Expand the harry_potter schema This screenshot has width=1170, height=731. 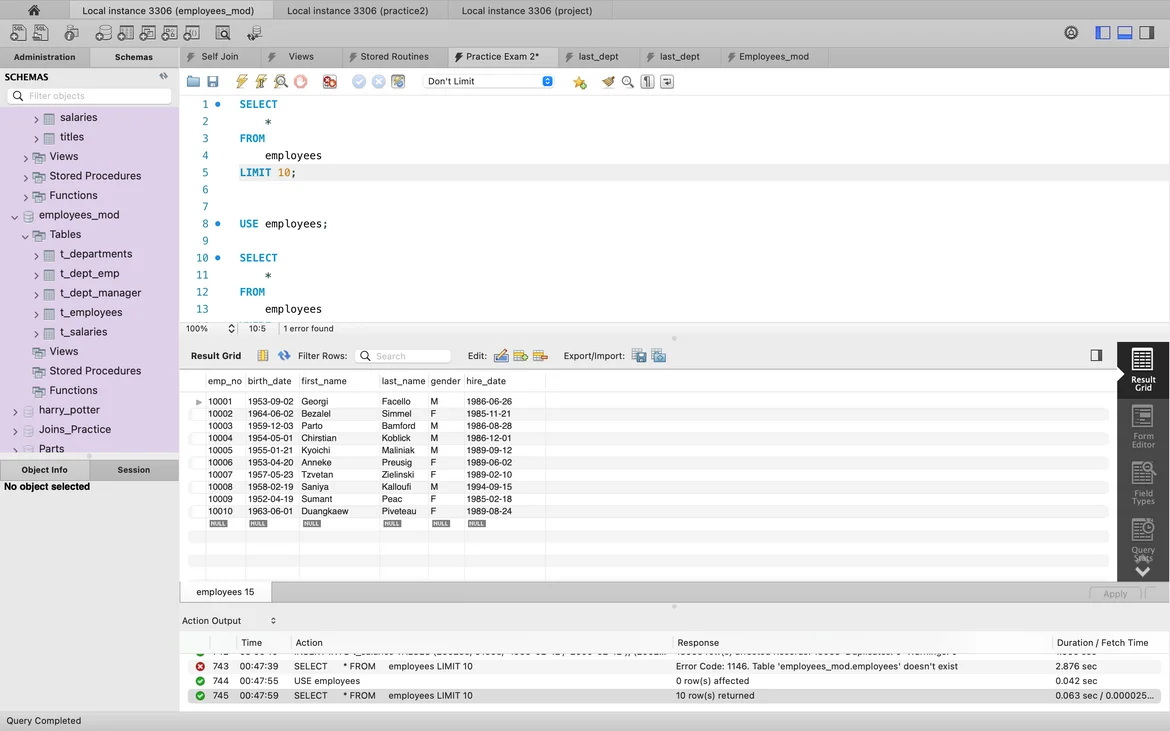15,411
